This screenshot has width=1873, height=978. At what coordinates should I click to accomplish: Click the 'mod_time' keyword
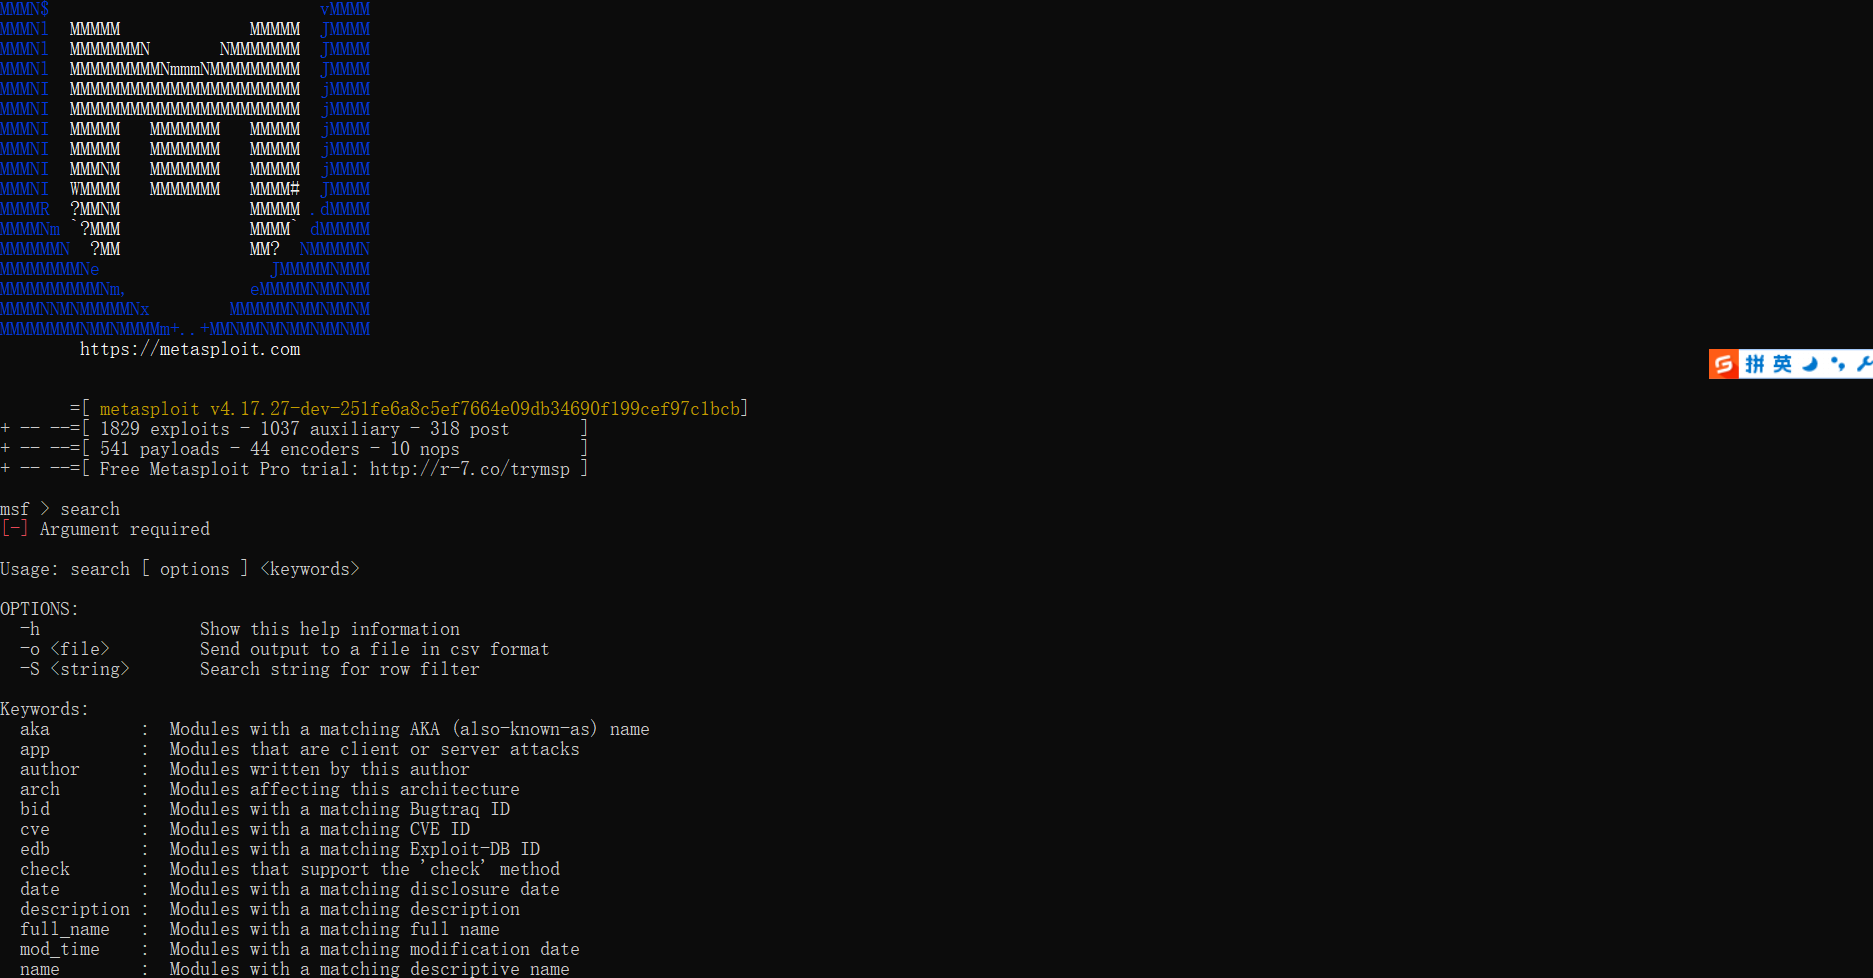pos(60,949)
